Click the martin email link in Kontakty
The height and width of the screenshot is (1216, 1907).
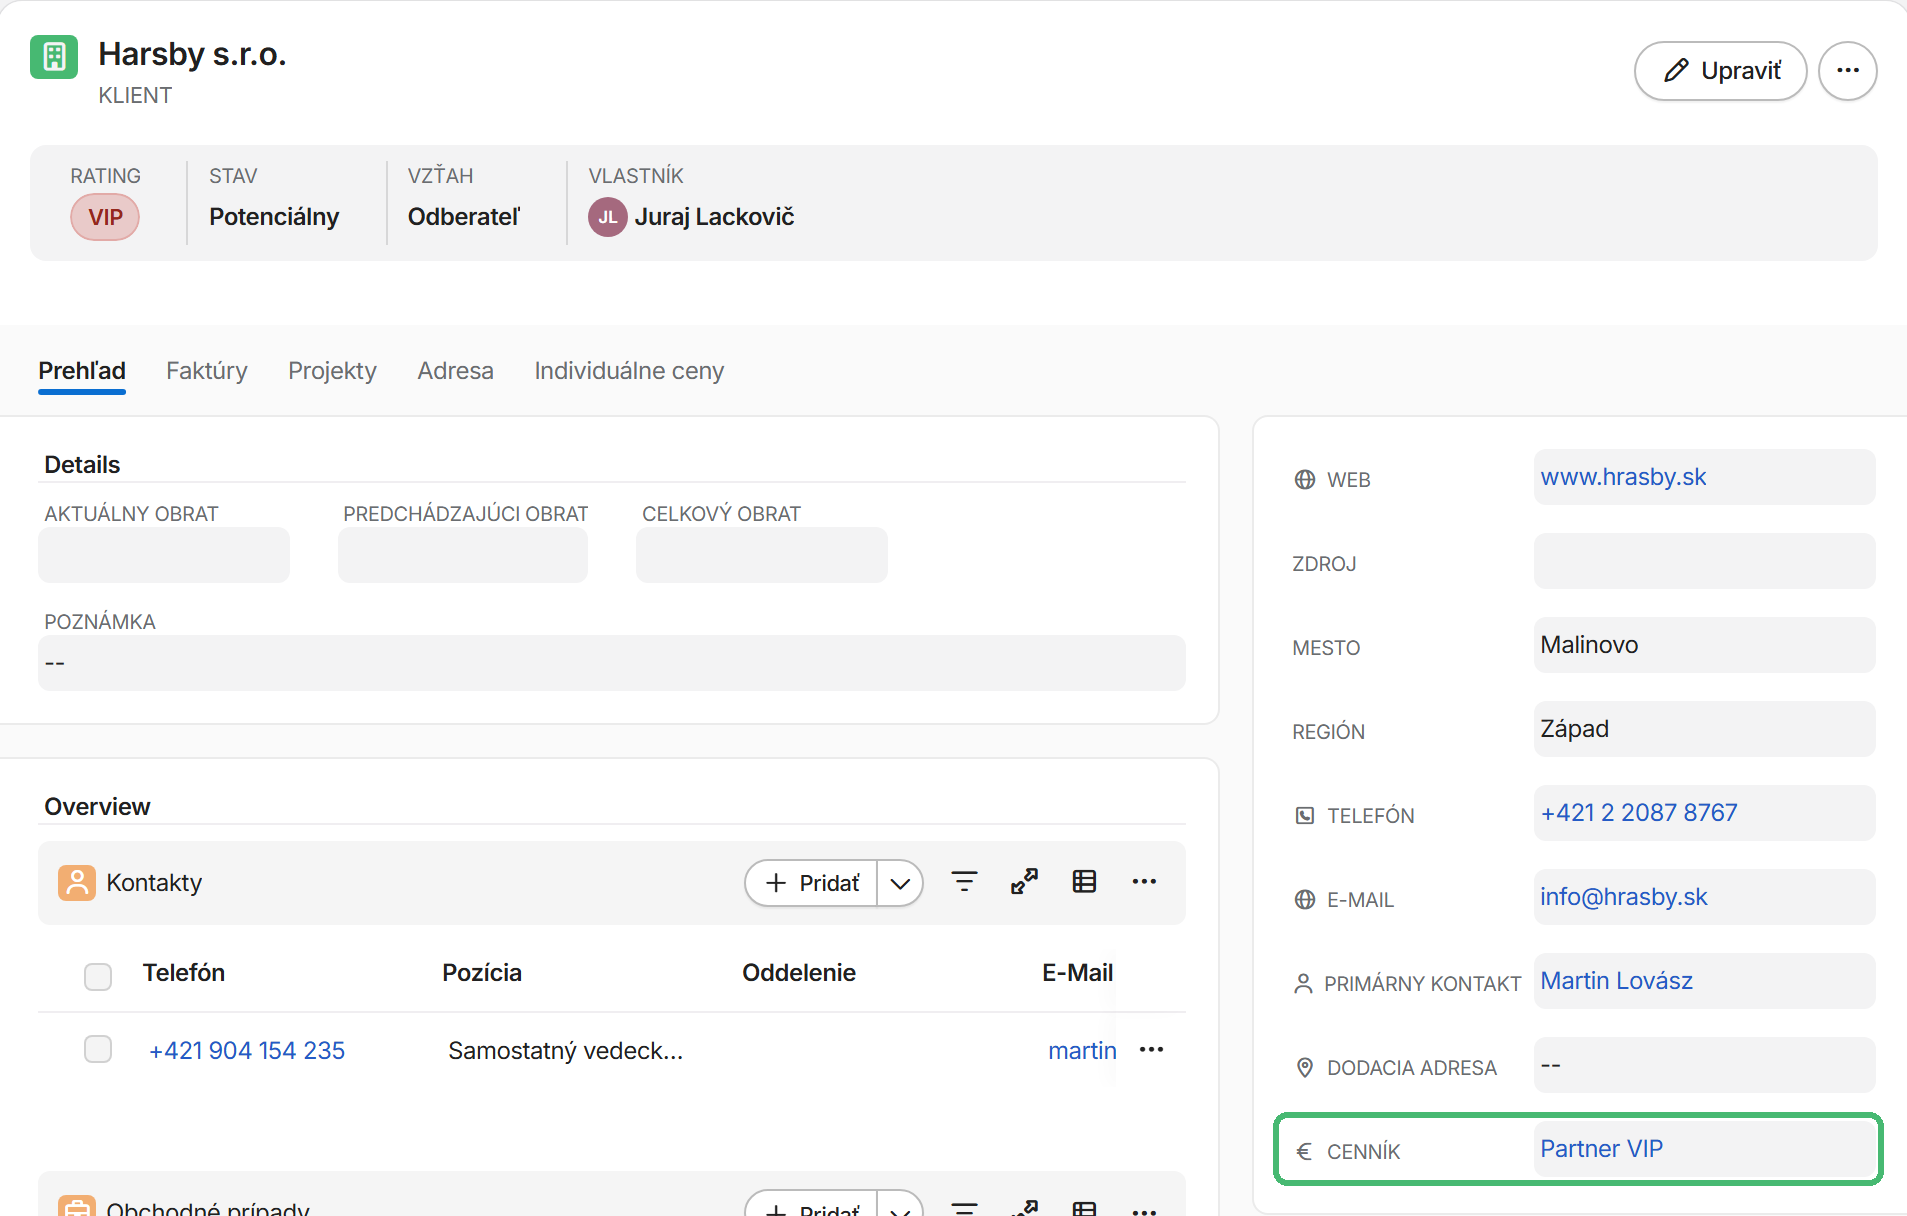(1082, 1051)
